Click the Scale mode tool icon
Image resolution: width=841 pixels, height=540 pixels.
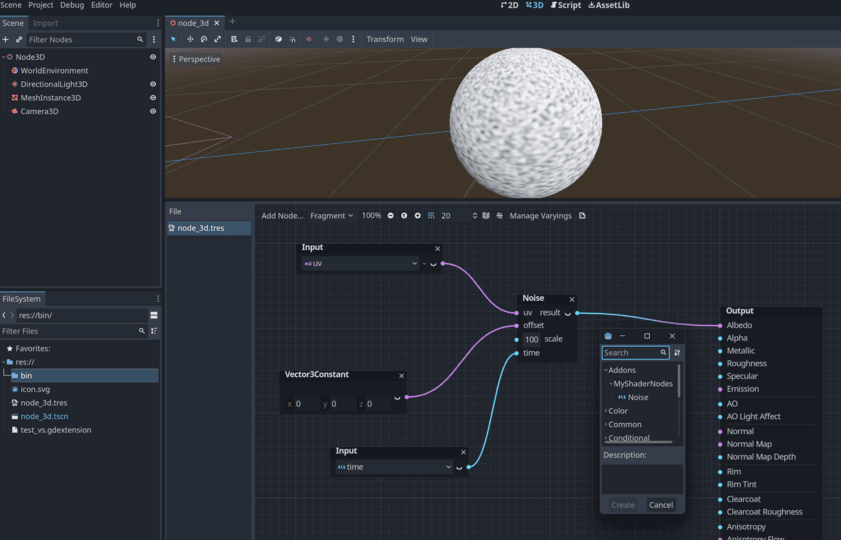coord(218,39)
